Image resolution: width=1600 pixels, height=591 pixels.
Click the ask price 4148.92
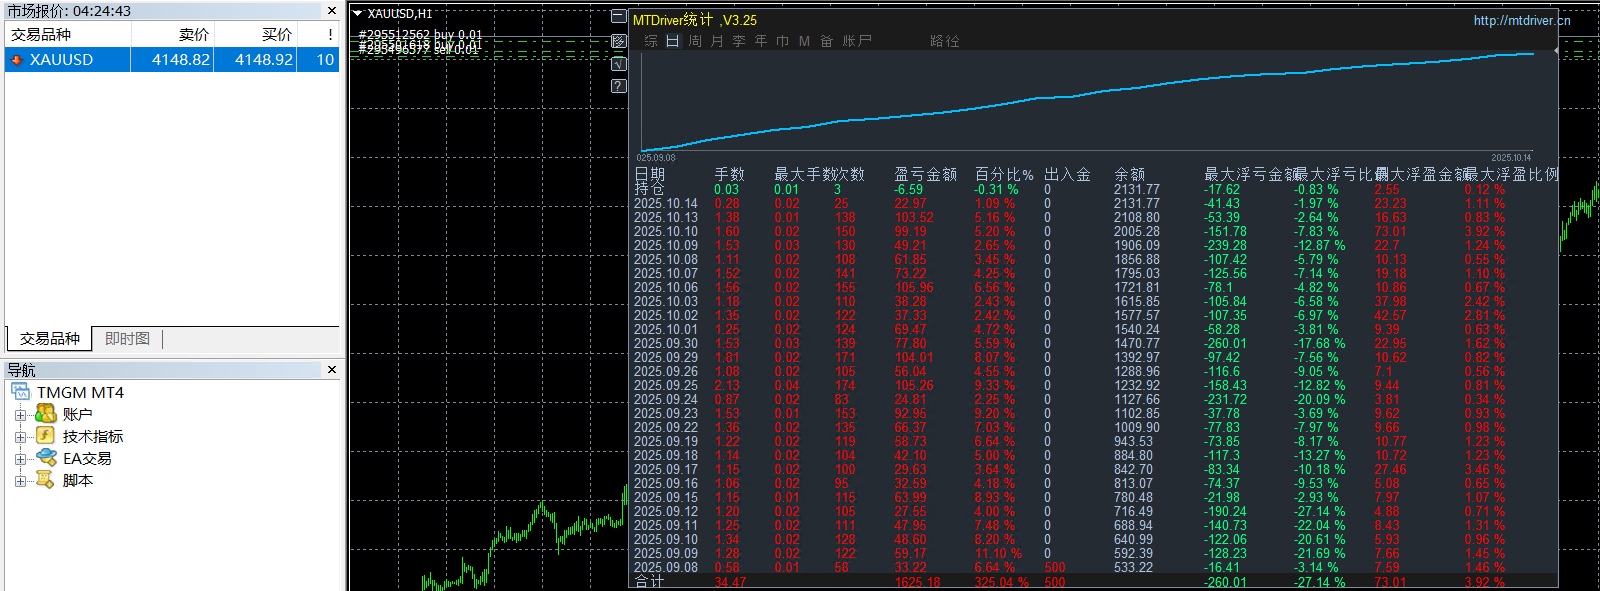pyautogui.click(x=264, y=60)
